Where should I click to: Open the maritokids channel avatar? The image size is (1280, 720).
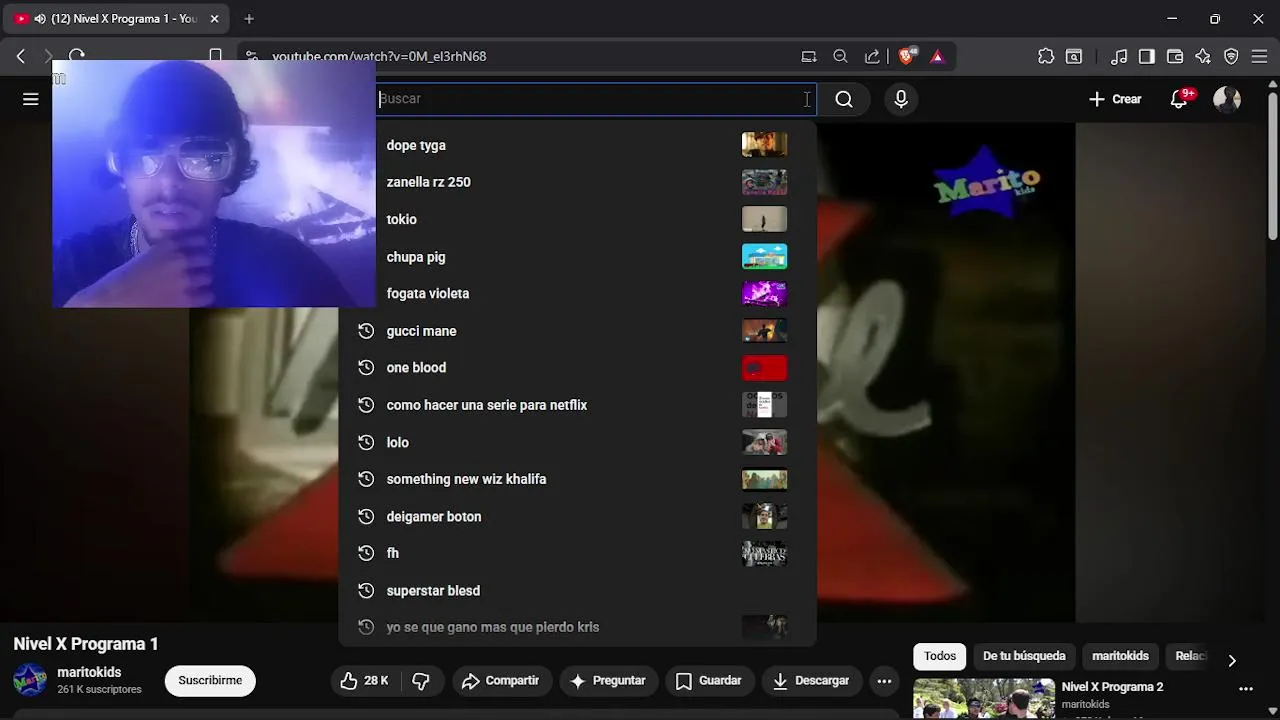(29, 680)
